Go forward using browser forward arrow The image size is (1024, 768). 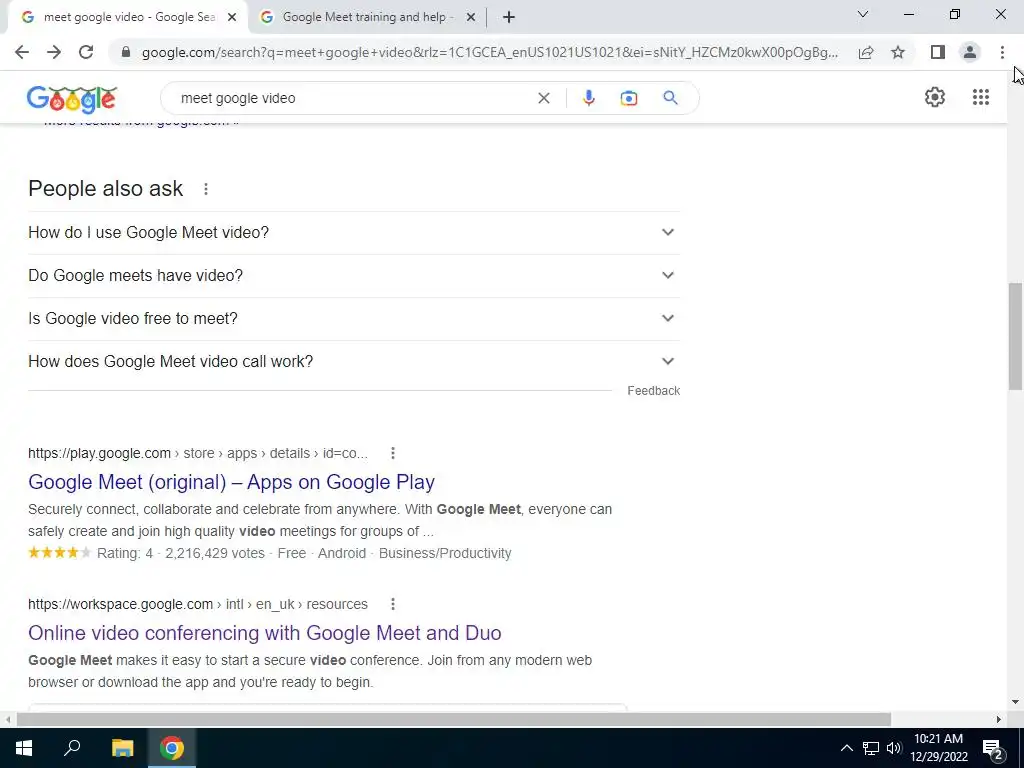54,52
